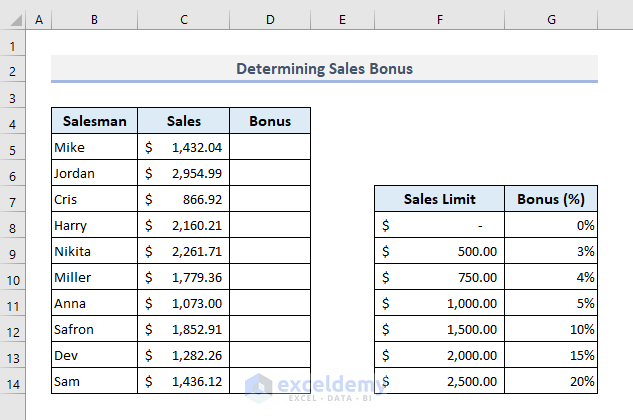The width and height of the screenshot is (633, 420).
Task: Click the 'Determining Sales Bonus' title cell
Action: 324,70
